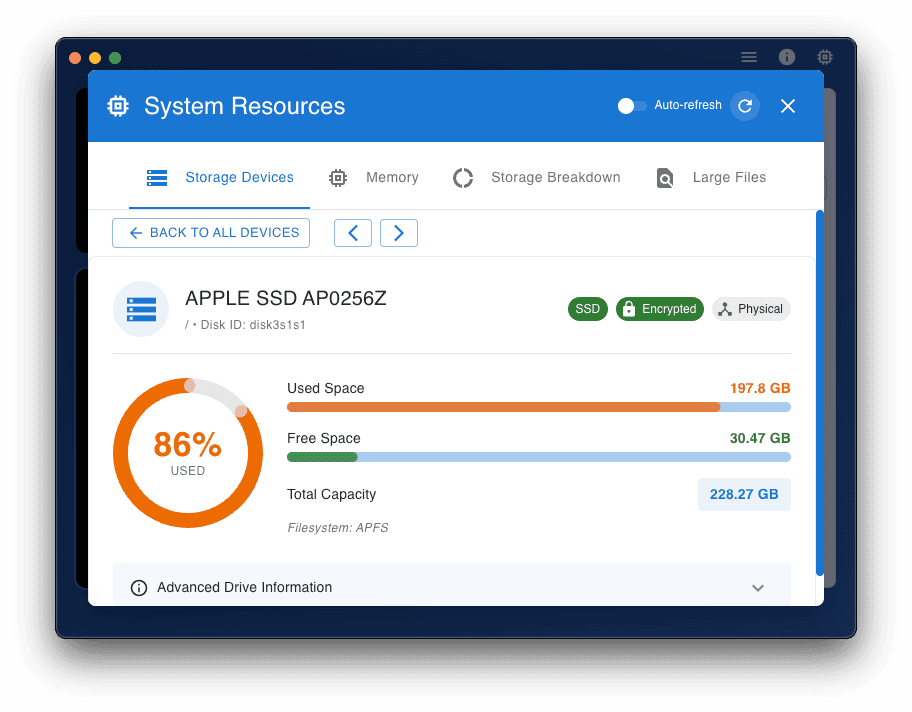Screen dimensions: 912x712
Task: Click the Storage Breakdown circular icon
Action: [462, 177]
